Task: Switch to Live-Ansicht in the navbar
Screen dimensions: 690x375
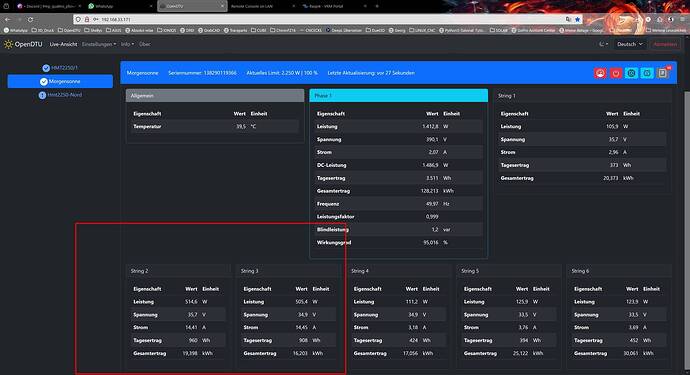Action: [63, 44]
